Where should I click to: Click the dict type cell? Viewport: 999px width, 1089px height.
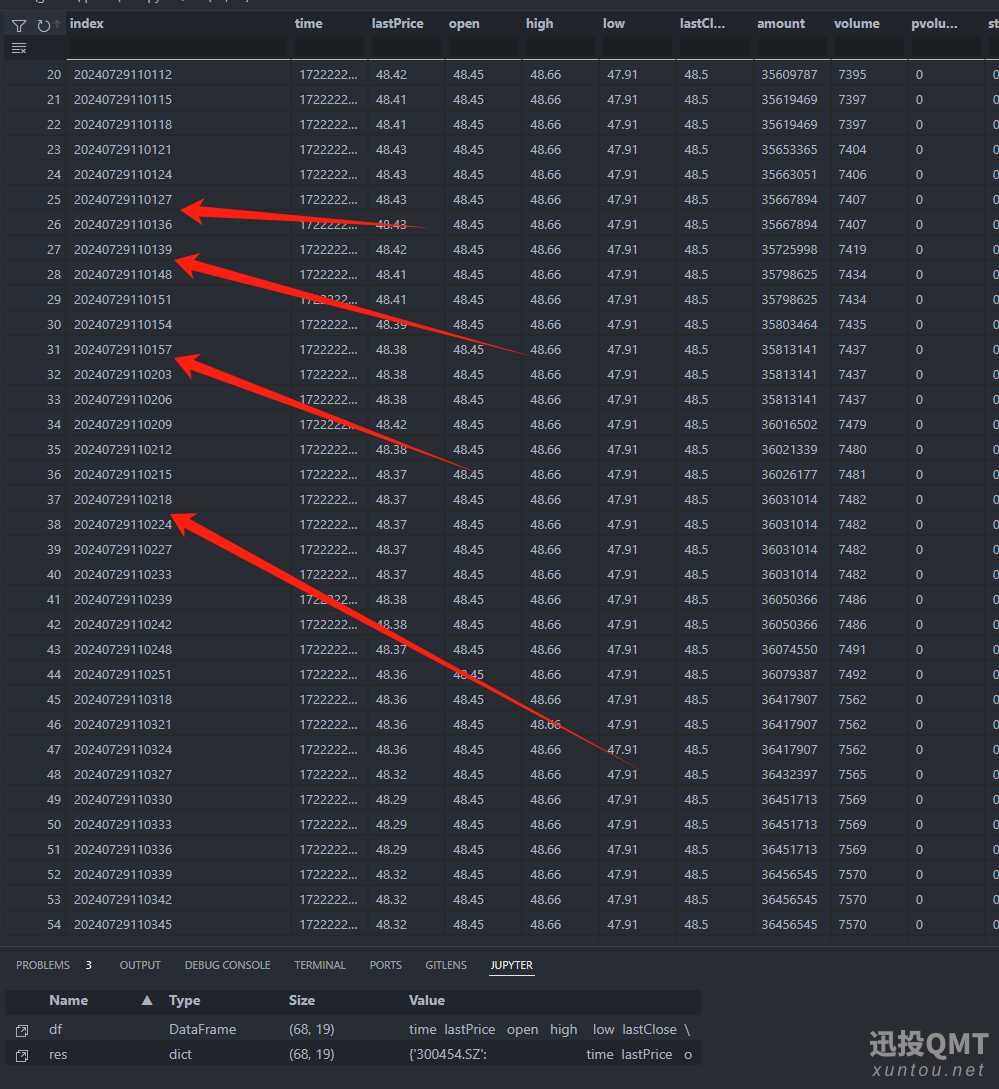click(180, 1054)
